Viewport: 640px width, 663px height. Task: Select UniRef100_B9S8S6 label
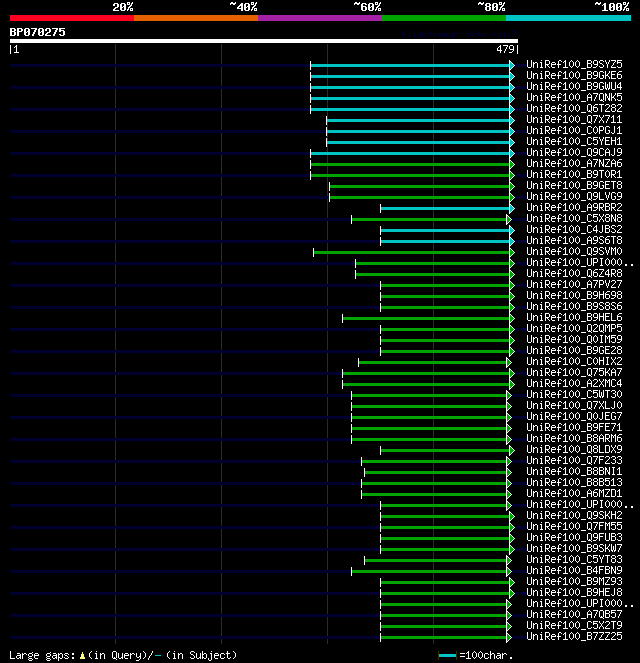pos(574,306)
